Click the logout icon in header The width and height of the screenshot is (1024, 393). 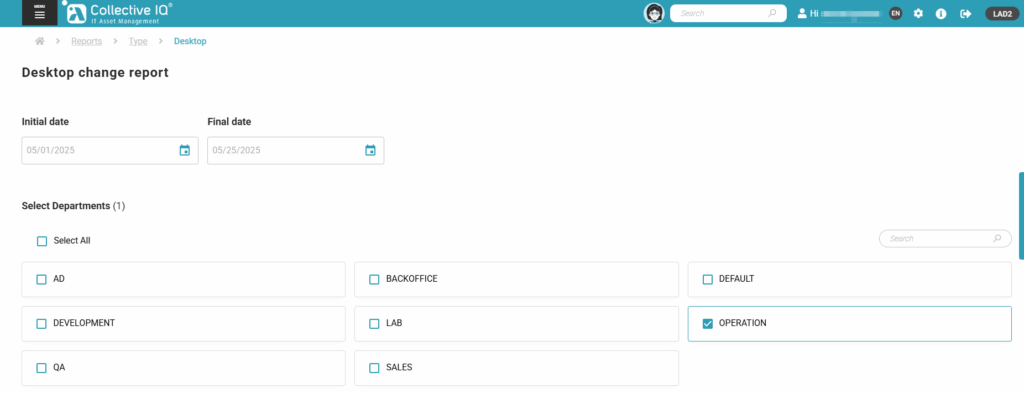click(x=966, y=13)
